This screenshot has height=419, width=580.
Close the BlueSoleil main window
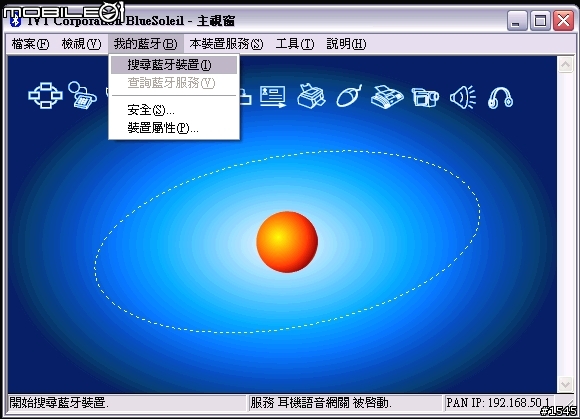[563, 21]
